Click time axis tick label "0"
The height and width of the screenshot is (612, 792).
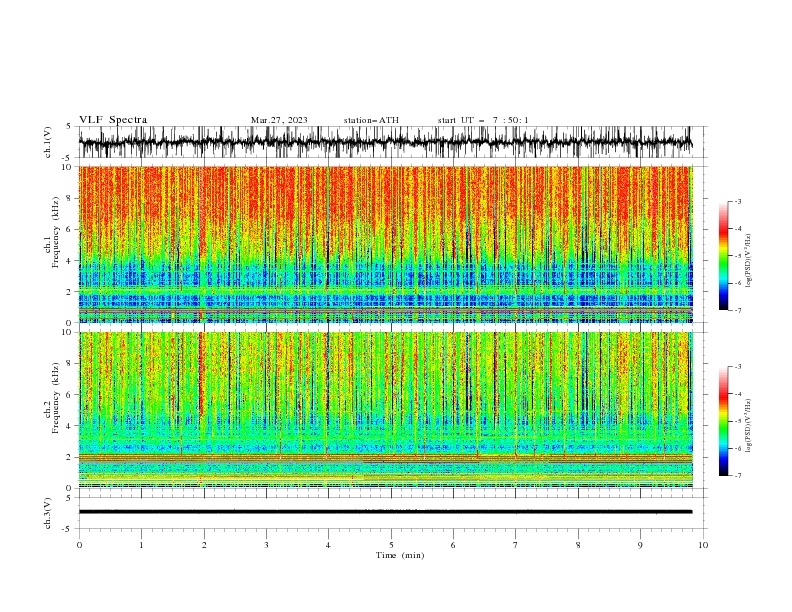coord(79,545)
